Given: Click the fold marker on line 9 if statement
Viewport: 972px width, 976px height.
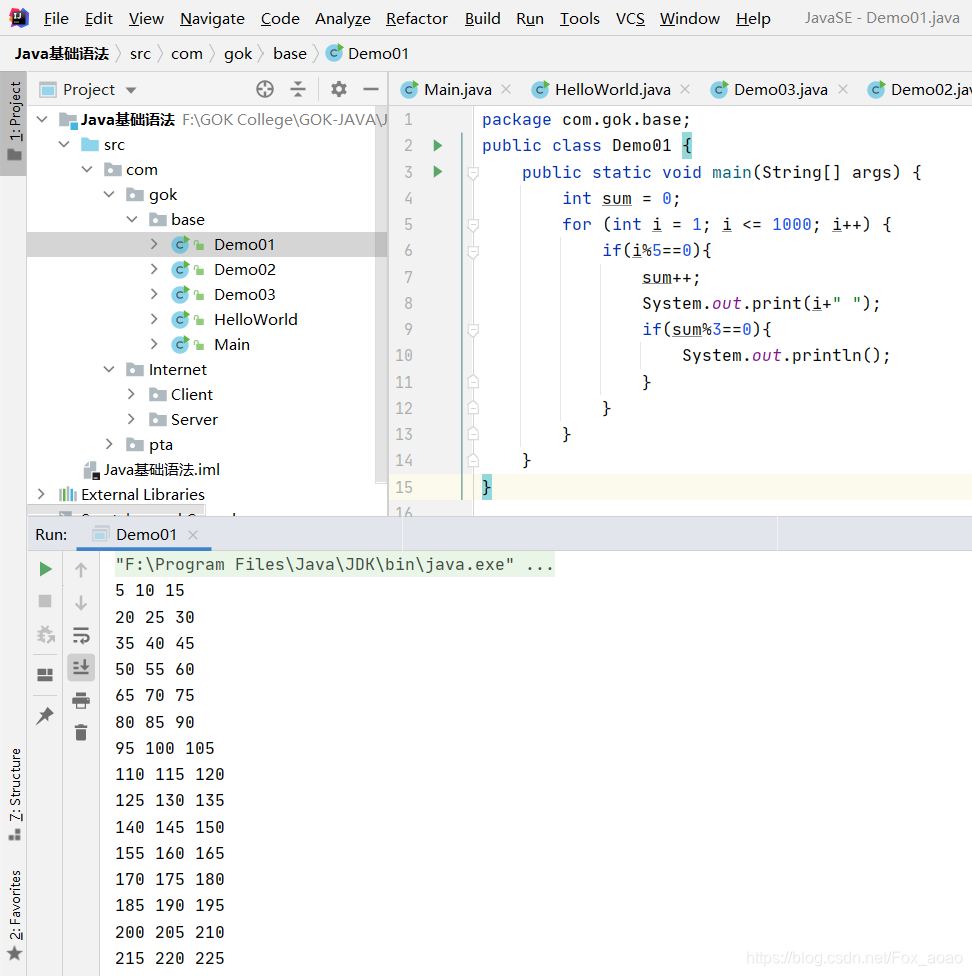Looking at the screenshot, I should point(473,329).
